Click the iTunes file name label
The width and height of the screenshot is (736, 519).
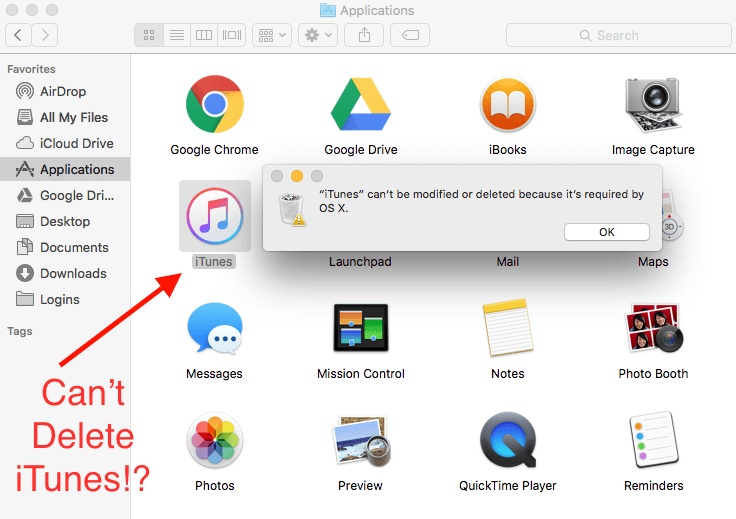click(214, 261)
